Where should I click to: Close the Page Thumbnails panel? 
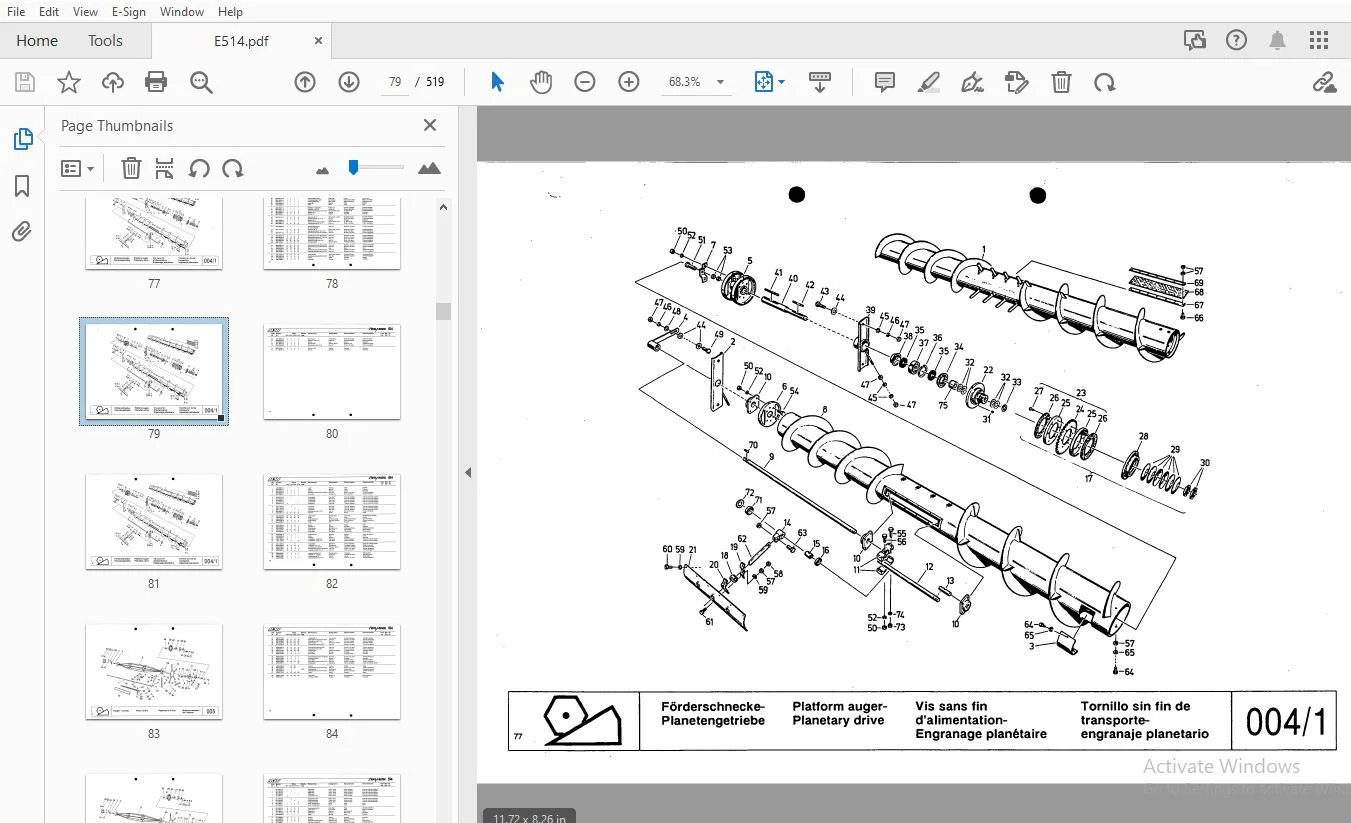coord(430,125)
